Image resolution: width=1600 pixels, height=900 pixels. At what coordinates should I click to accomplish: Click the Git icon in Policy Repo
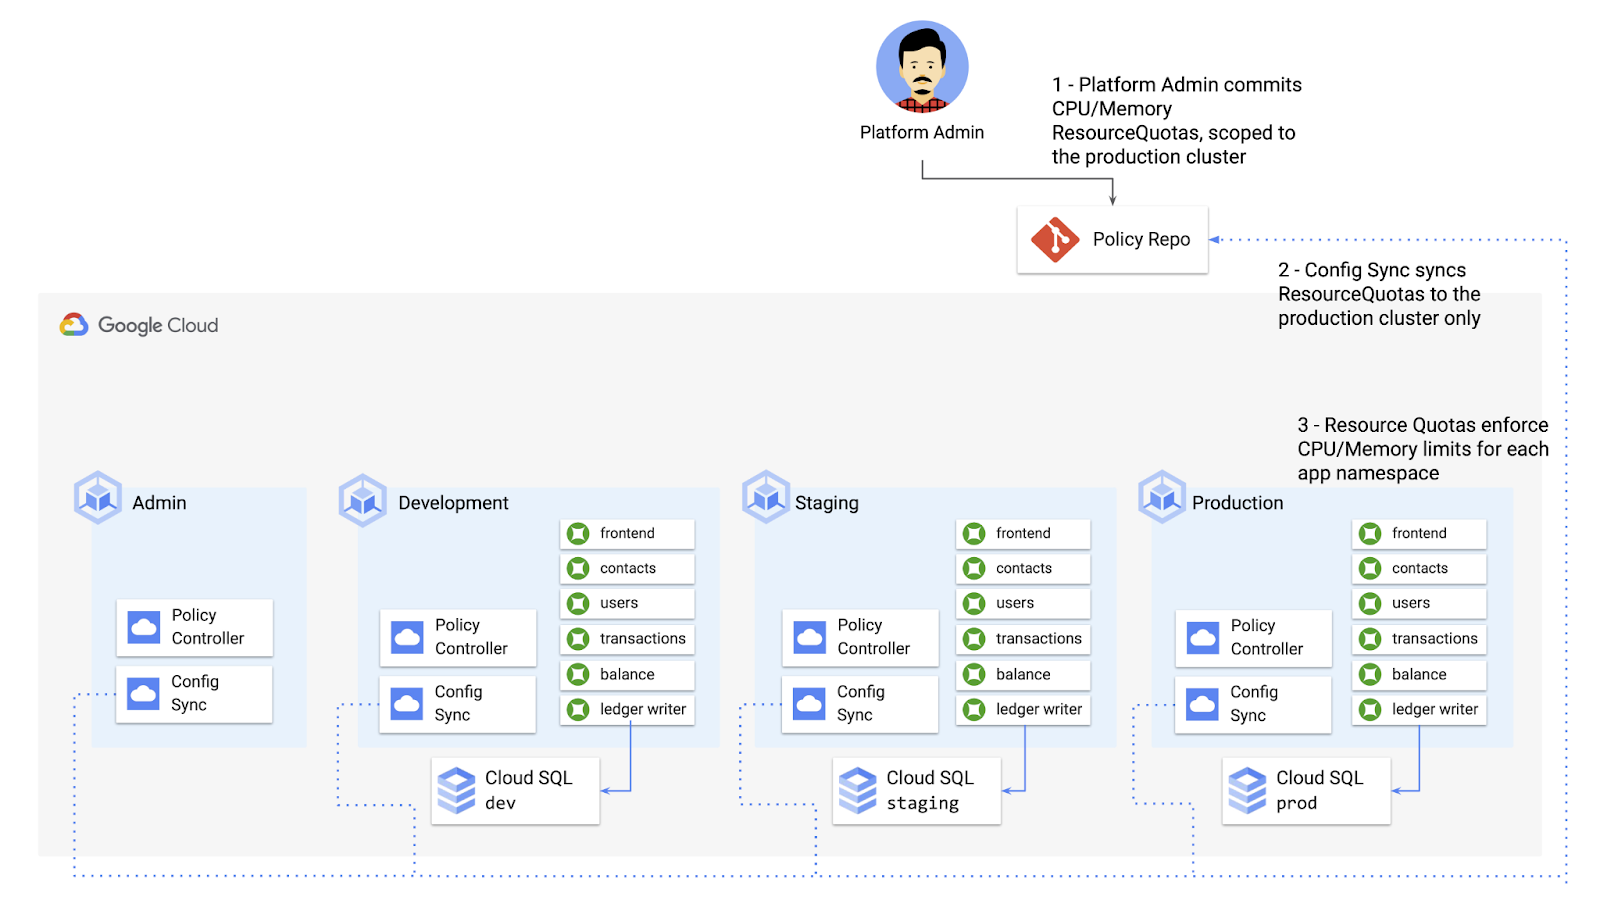(1055, 240)
